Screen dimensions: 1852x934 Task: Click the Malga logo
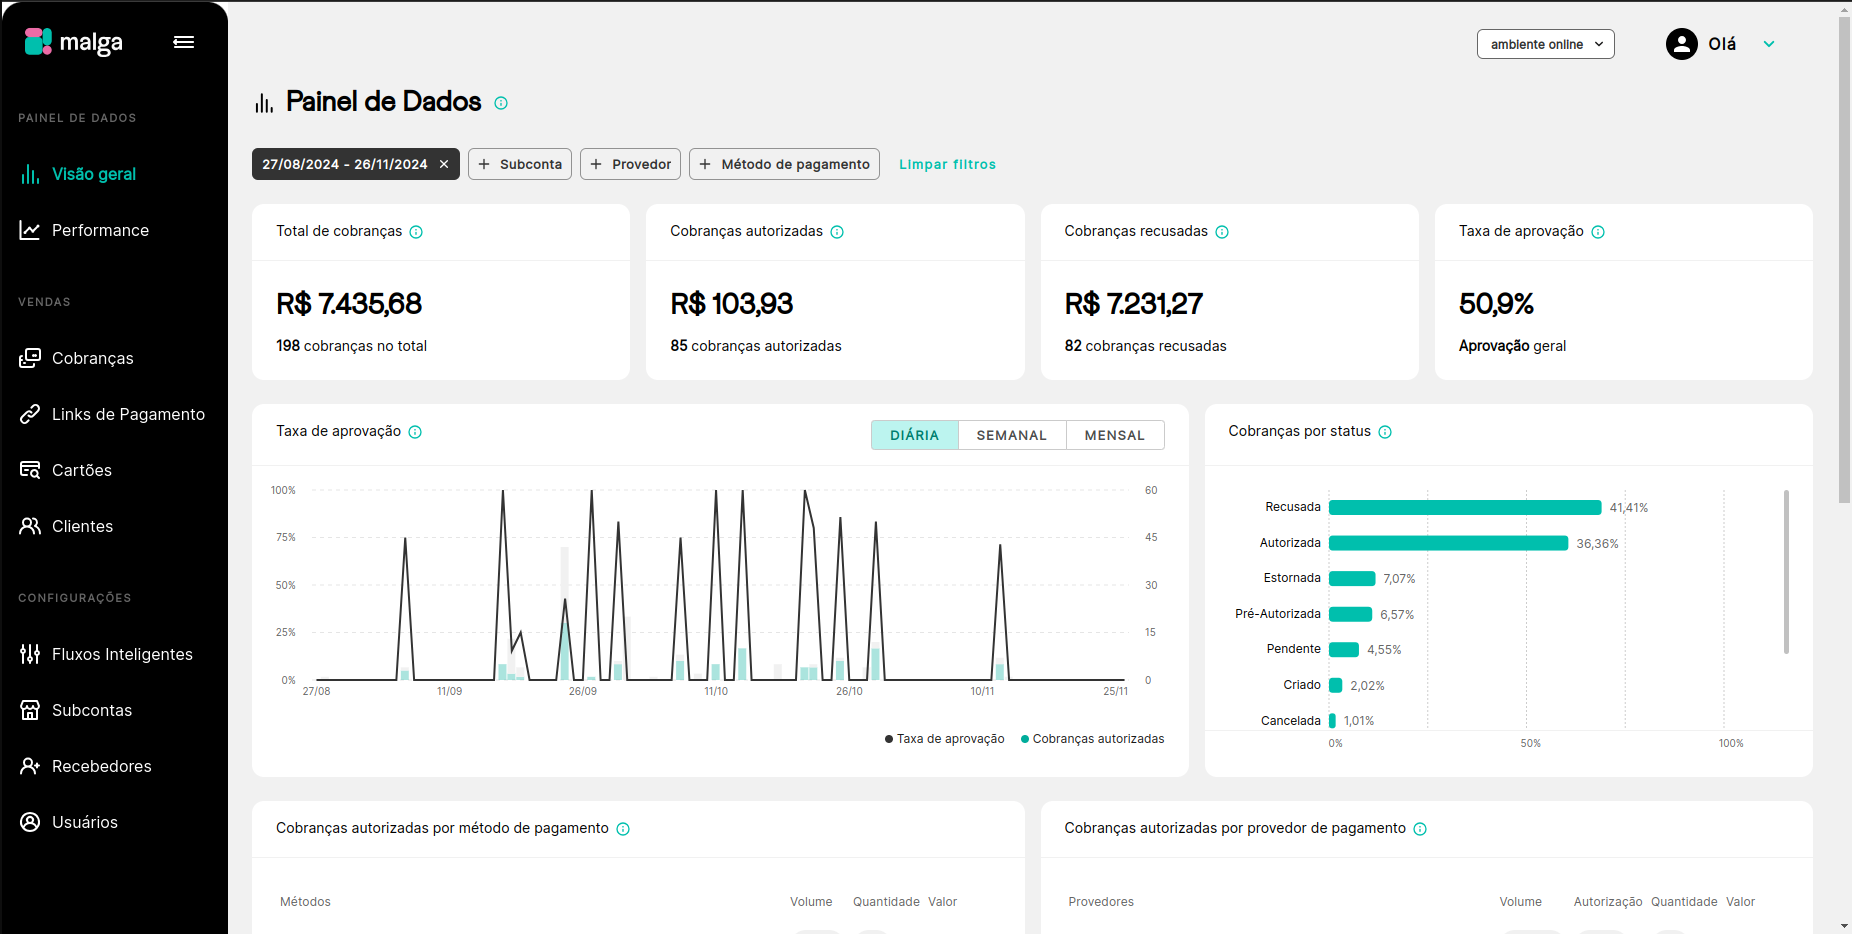(x=73, y=42)
